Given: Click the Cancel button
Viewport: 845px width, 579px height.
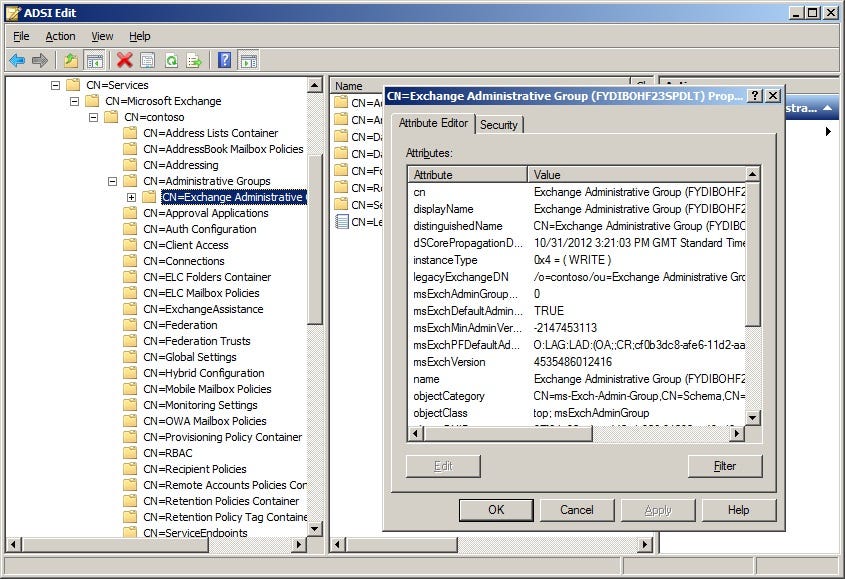Looking at the screenshot, I should (577, 510).
